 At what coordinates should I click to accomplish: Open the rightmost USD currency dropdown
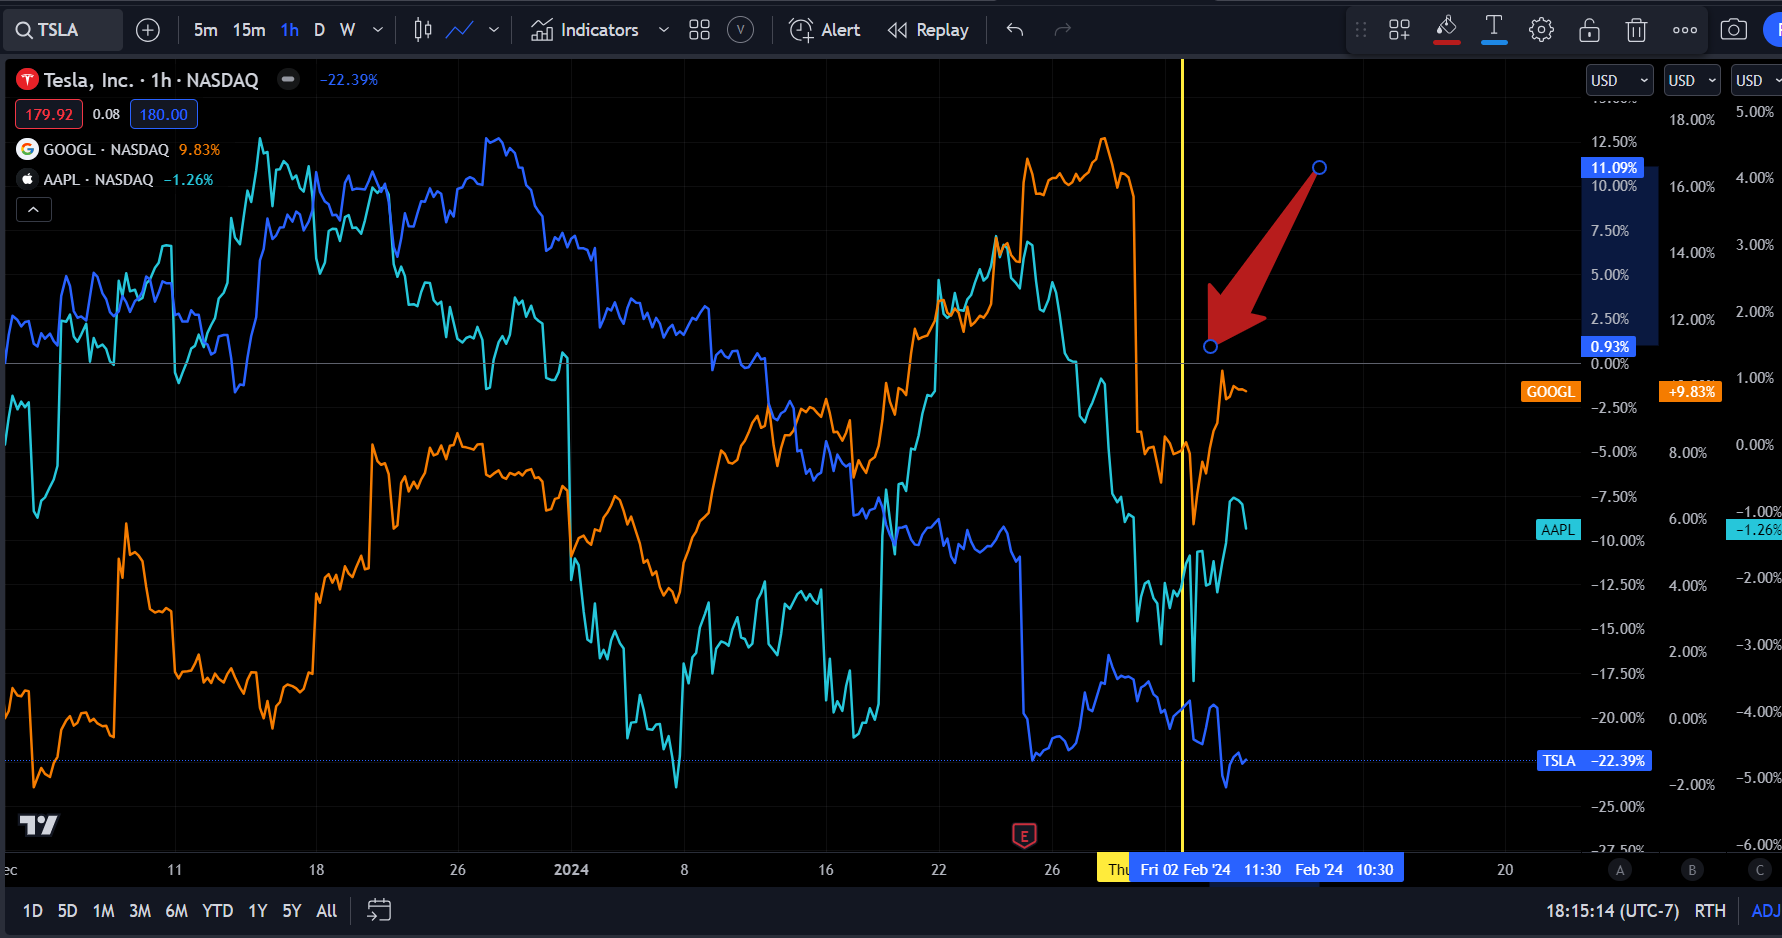point(1757,80)
